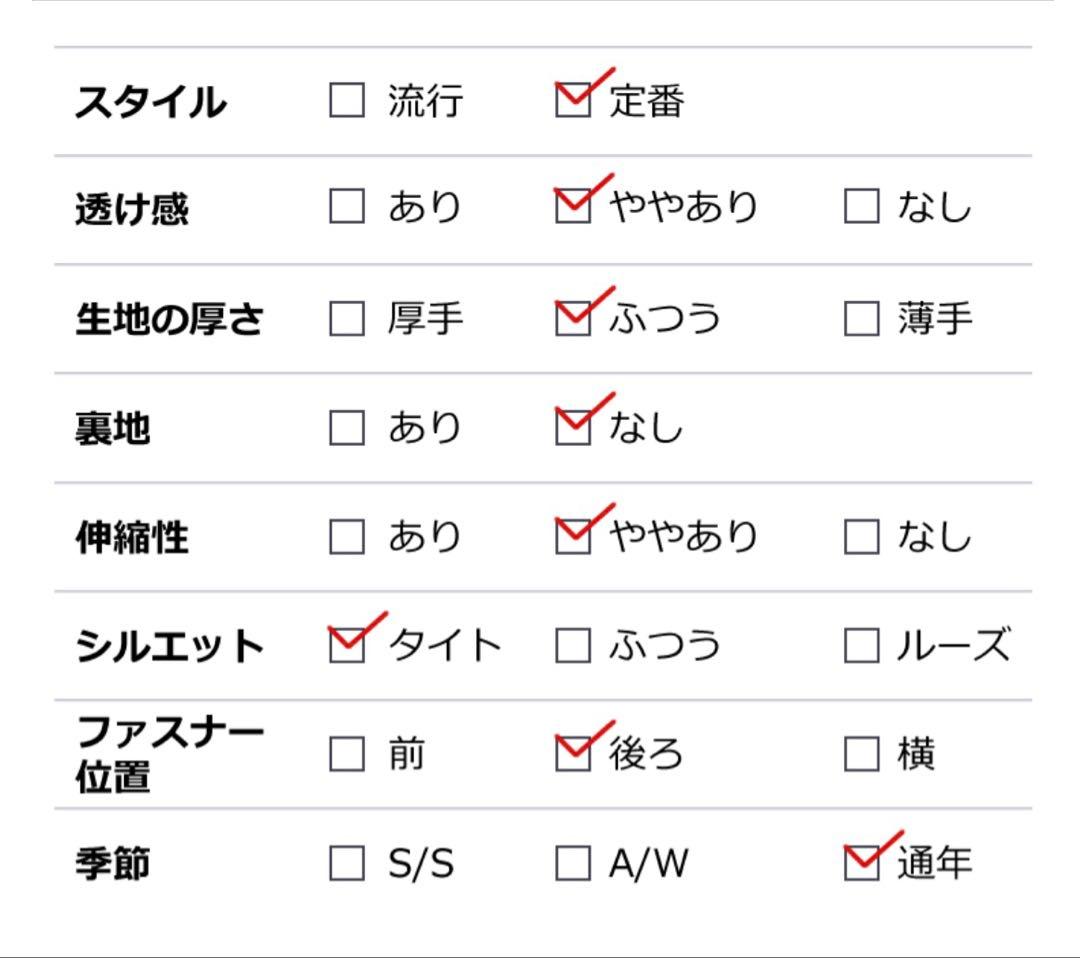
Task: Uncheck the 定番 style checkbox
Action: 573,100
